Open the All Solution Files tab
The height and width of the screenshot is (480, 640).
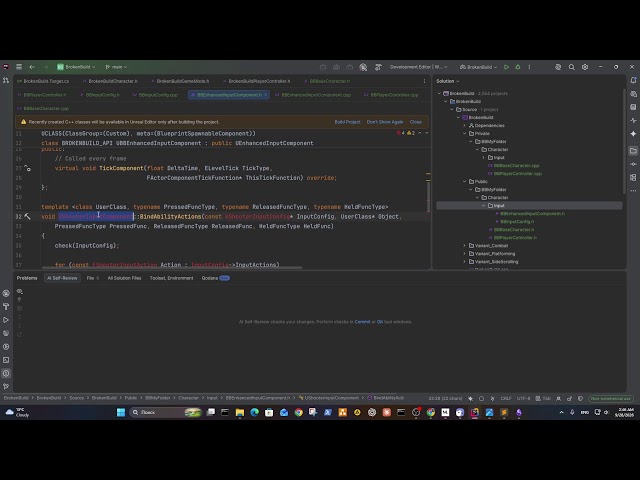[x=124, y=278]
